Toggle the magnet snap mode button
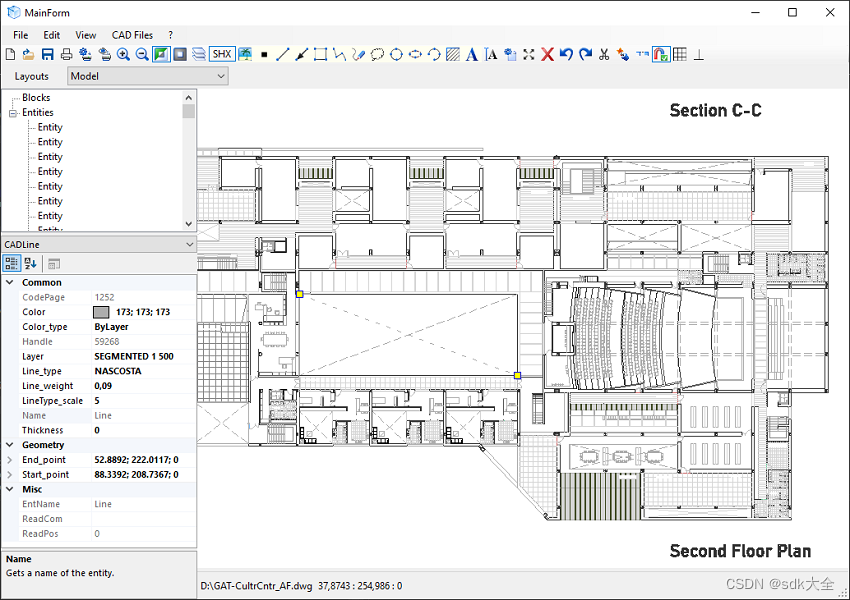This screenshot has height=600, width=850. (661, 54)
